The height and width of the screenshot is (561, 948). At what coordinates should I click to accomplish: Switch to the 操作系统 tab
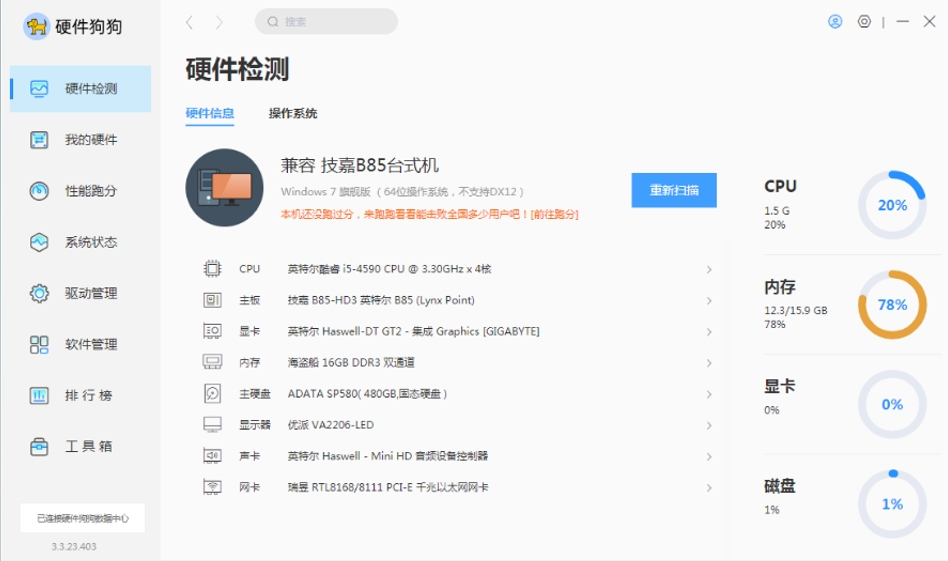point(293,114)
